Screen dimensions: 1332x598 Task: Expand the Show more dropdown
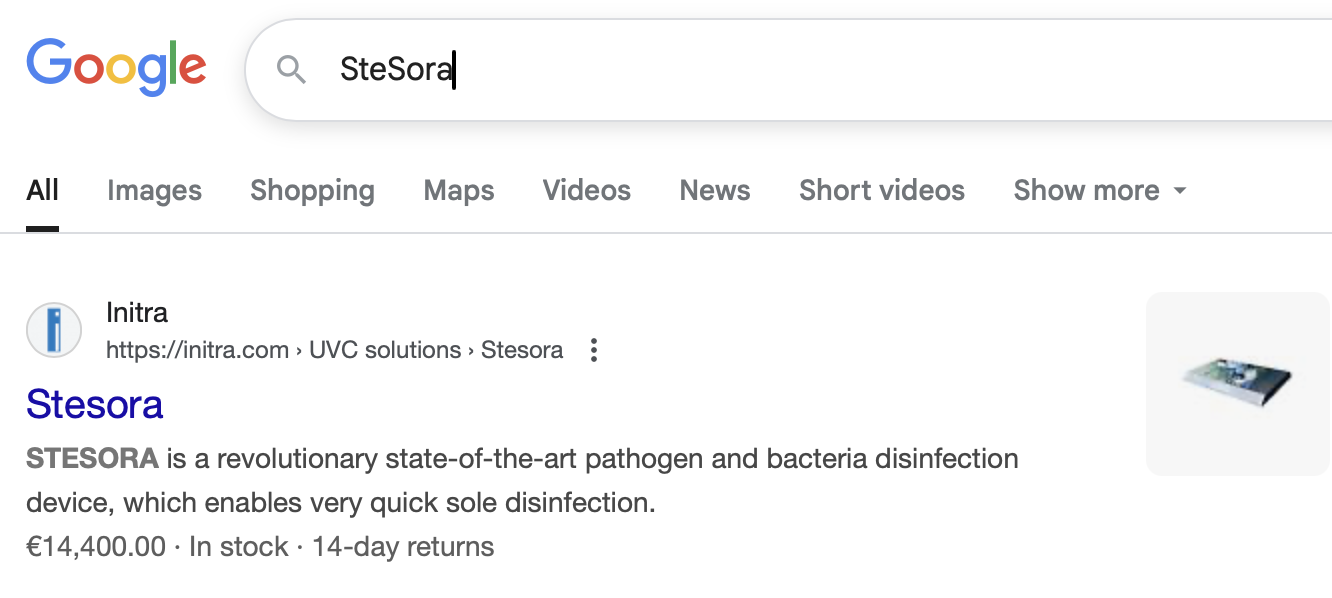click(x=1100, y=190)
